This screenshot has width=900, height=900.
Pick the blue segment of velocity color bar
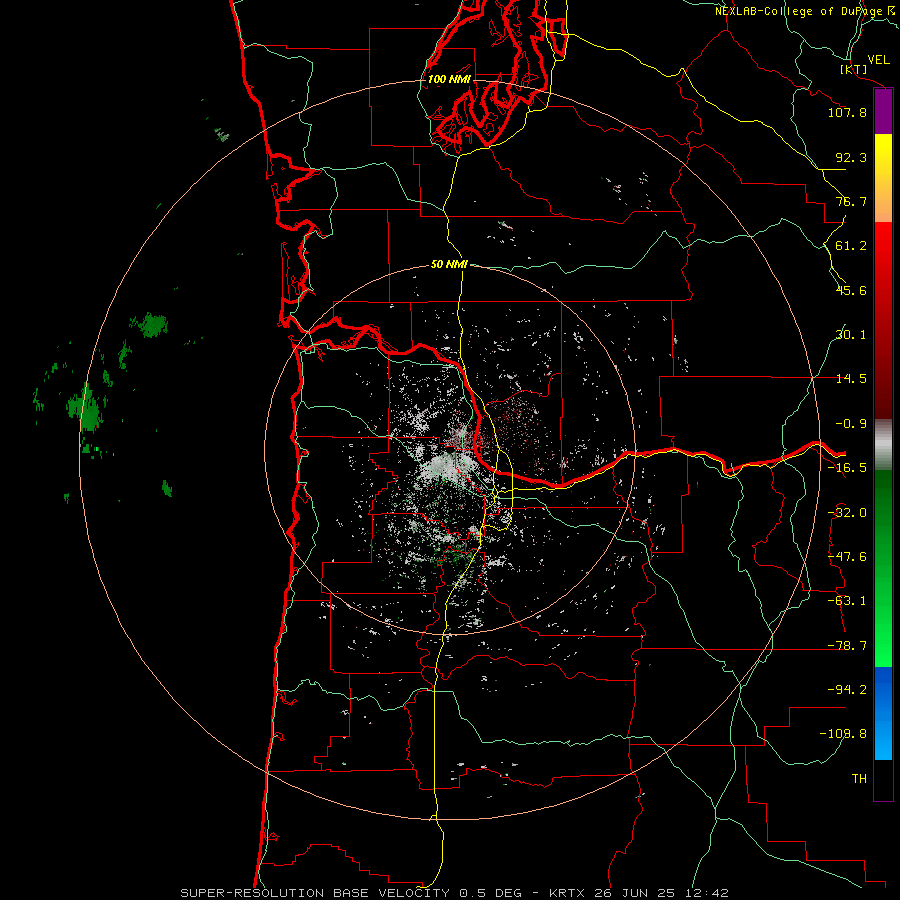[883, 713]
